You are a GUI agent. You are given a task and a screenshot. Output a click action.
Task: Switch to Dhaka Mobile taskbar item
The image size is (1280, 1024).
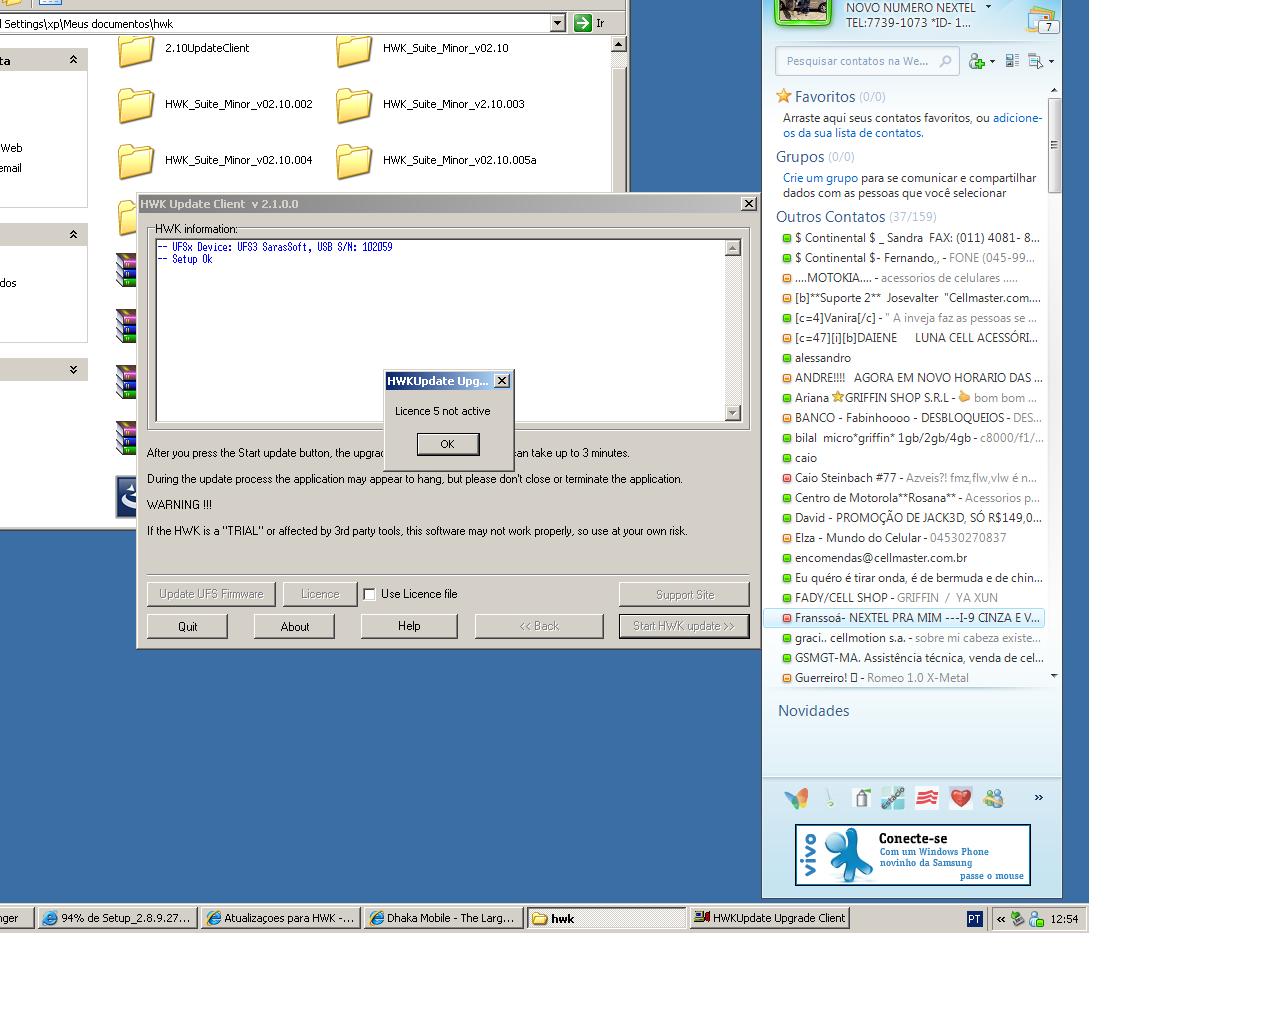coord(443,918)
